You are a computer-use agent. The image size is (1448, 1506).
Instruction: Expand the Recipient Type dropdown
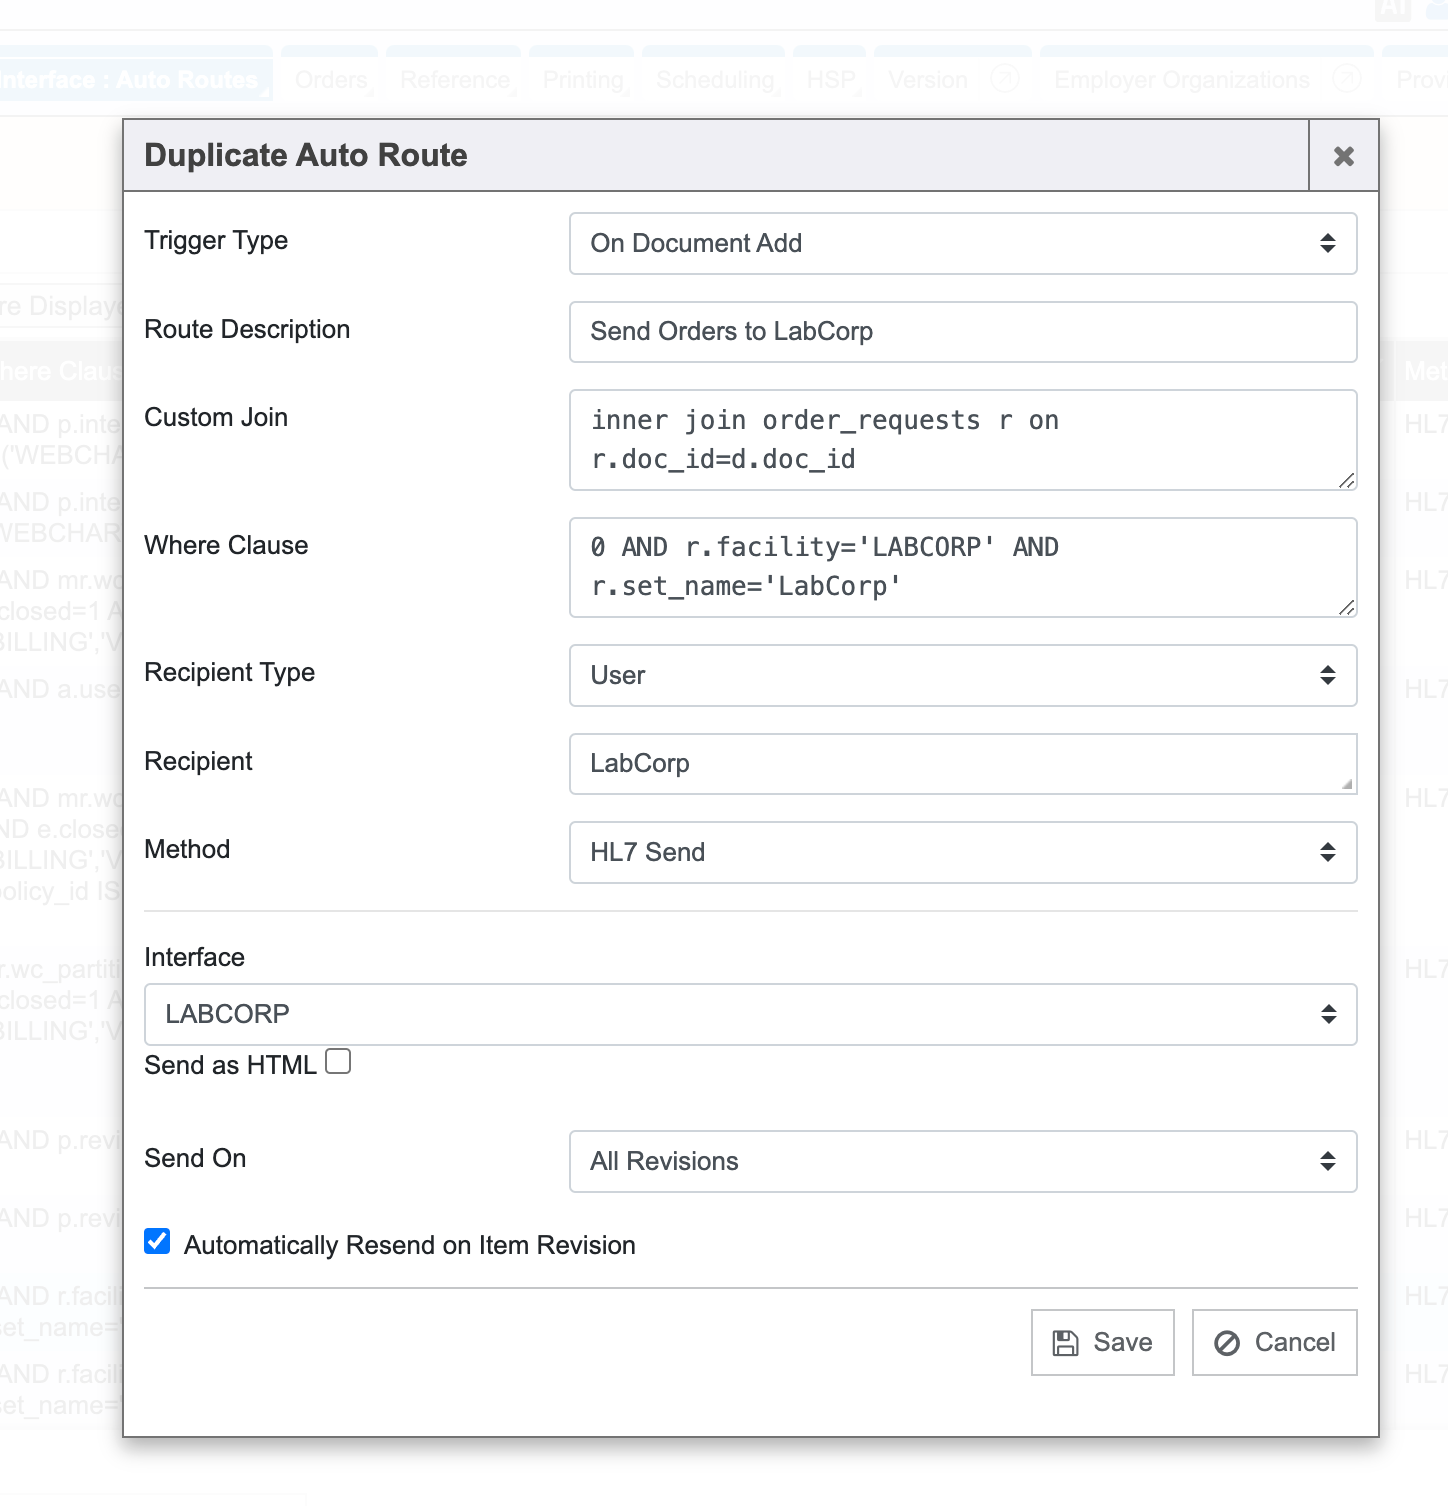[x=962, y=676]
